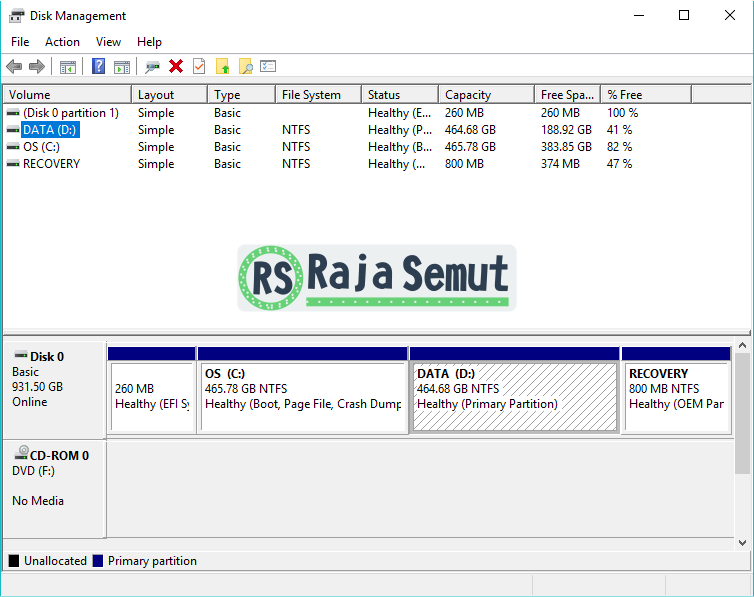Click the drive icon beside RECOVERY
The height and width of the screenshot is (597, 754).
click(13, 164)
